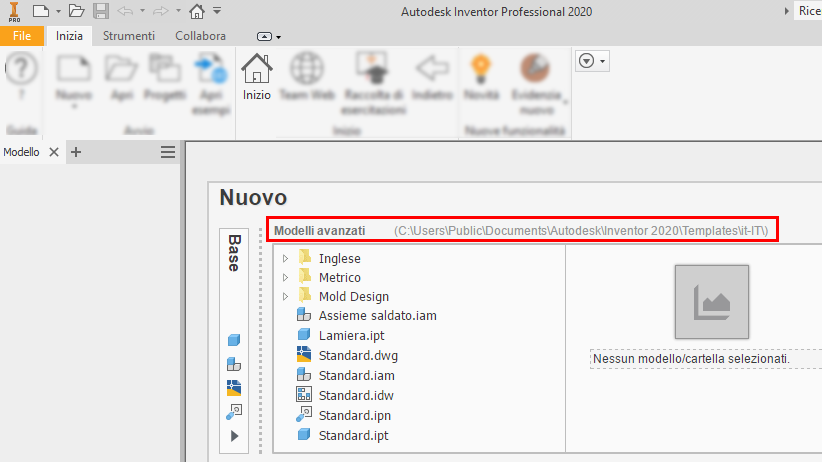The width and height of the screenshot is (822, 462).
Task: Click the search field arrow beside Rice
Action: [786, 11]
